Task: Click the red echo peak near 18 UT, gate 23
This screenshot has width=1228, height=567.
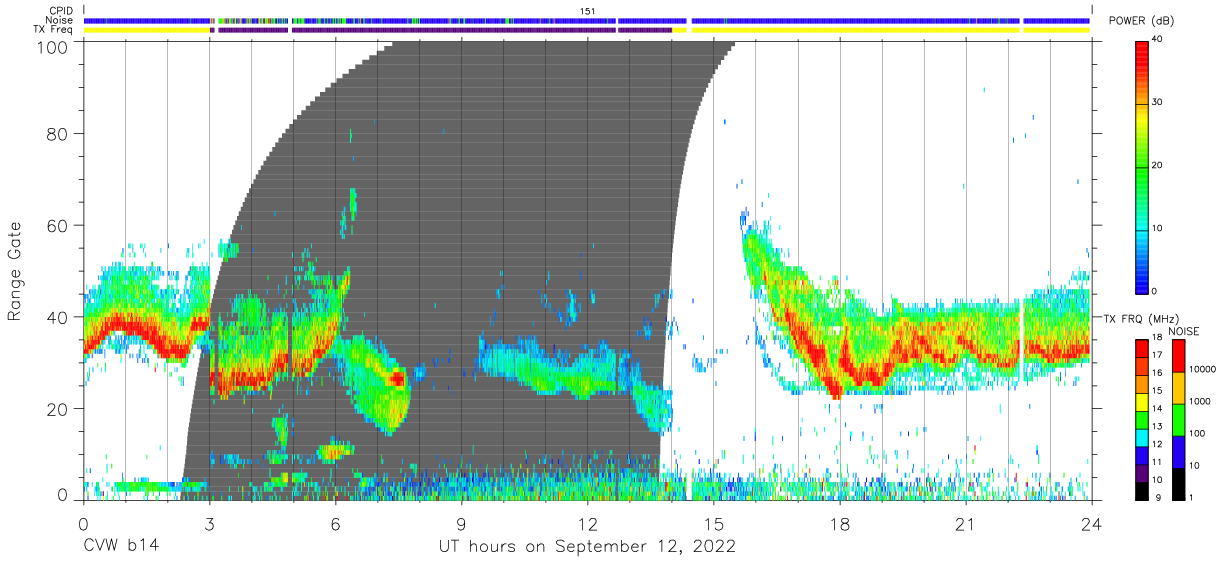Action: tap(836, 392)
